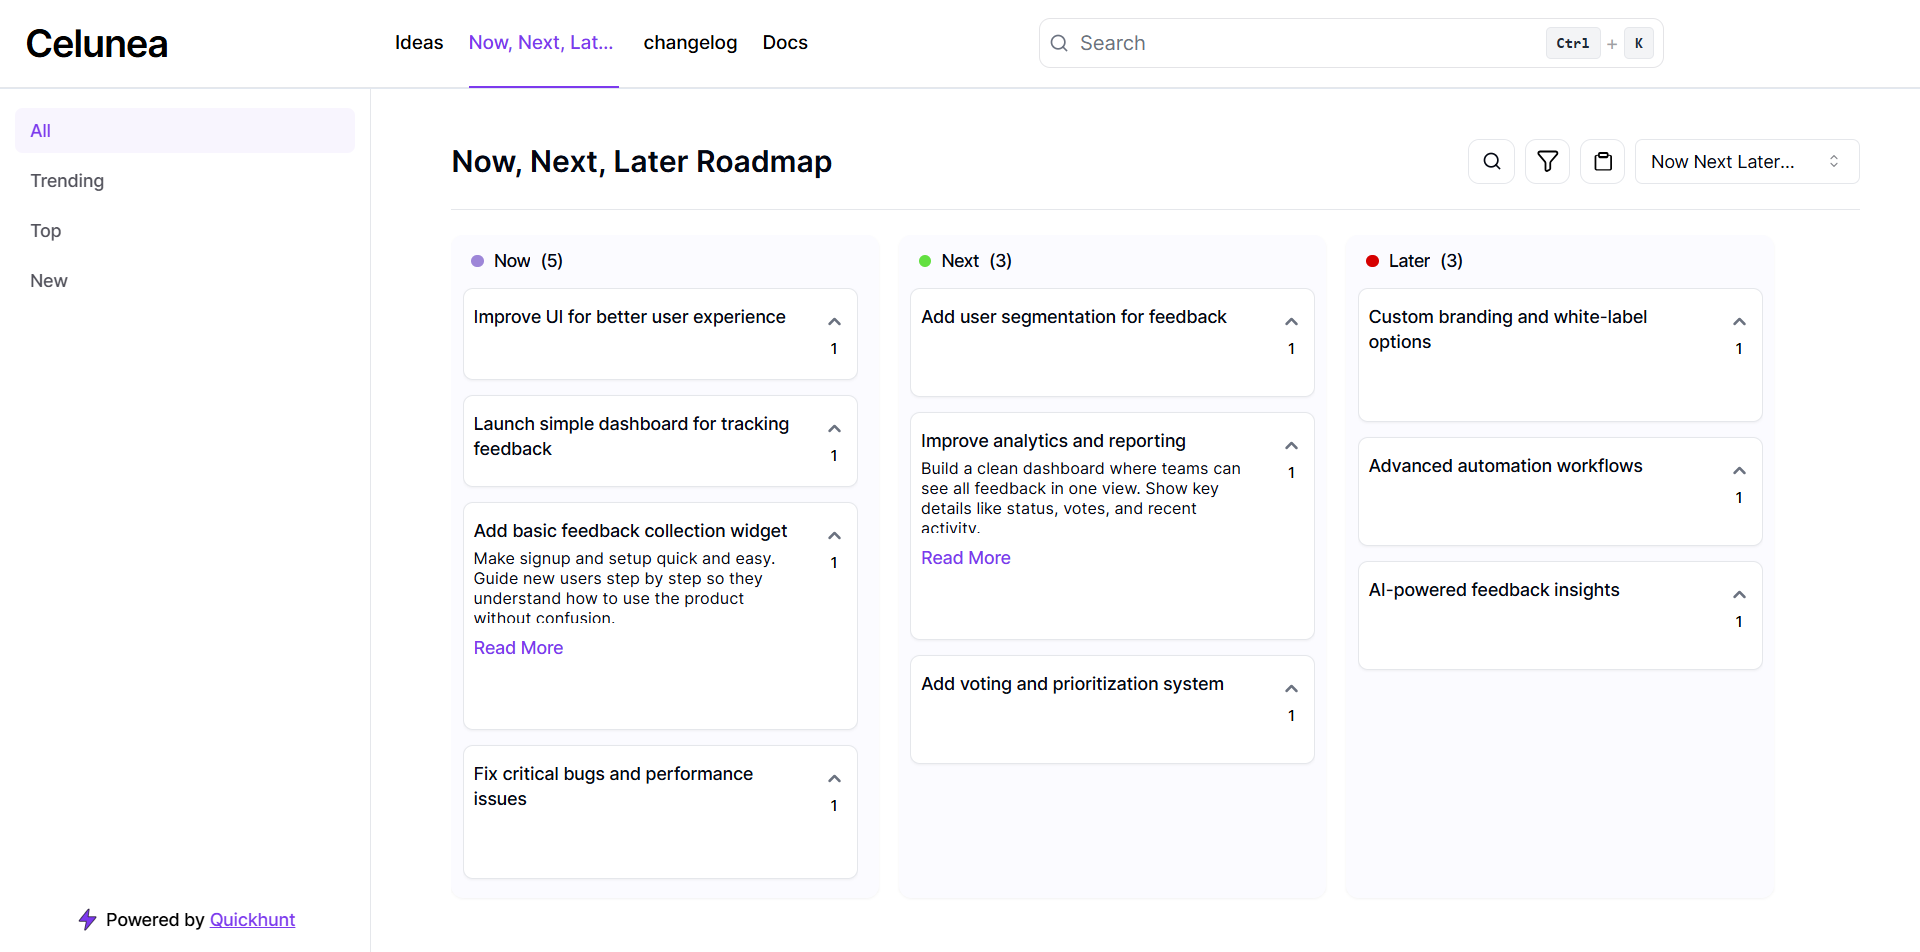
Task: Click Read More on feedback collection widget card
Action: click(x=518, y=647)
